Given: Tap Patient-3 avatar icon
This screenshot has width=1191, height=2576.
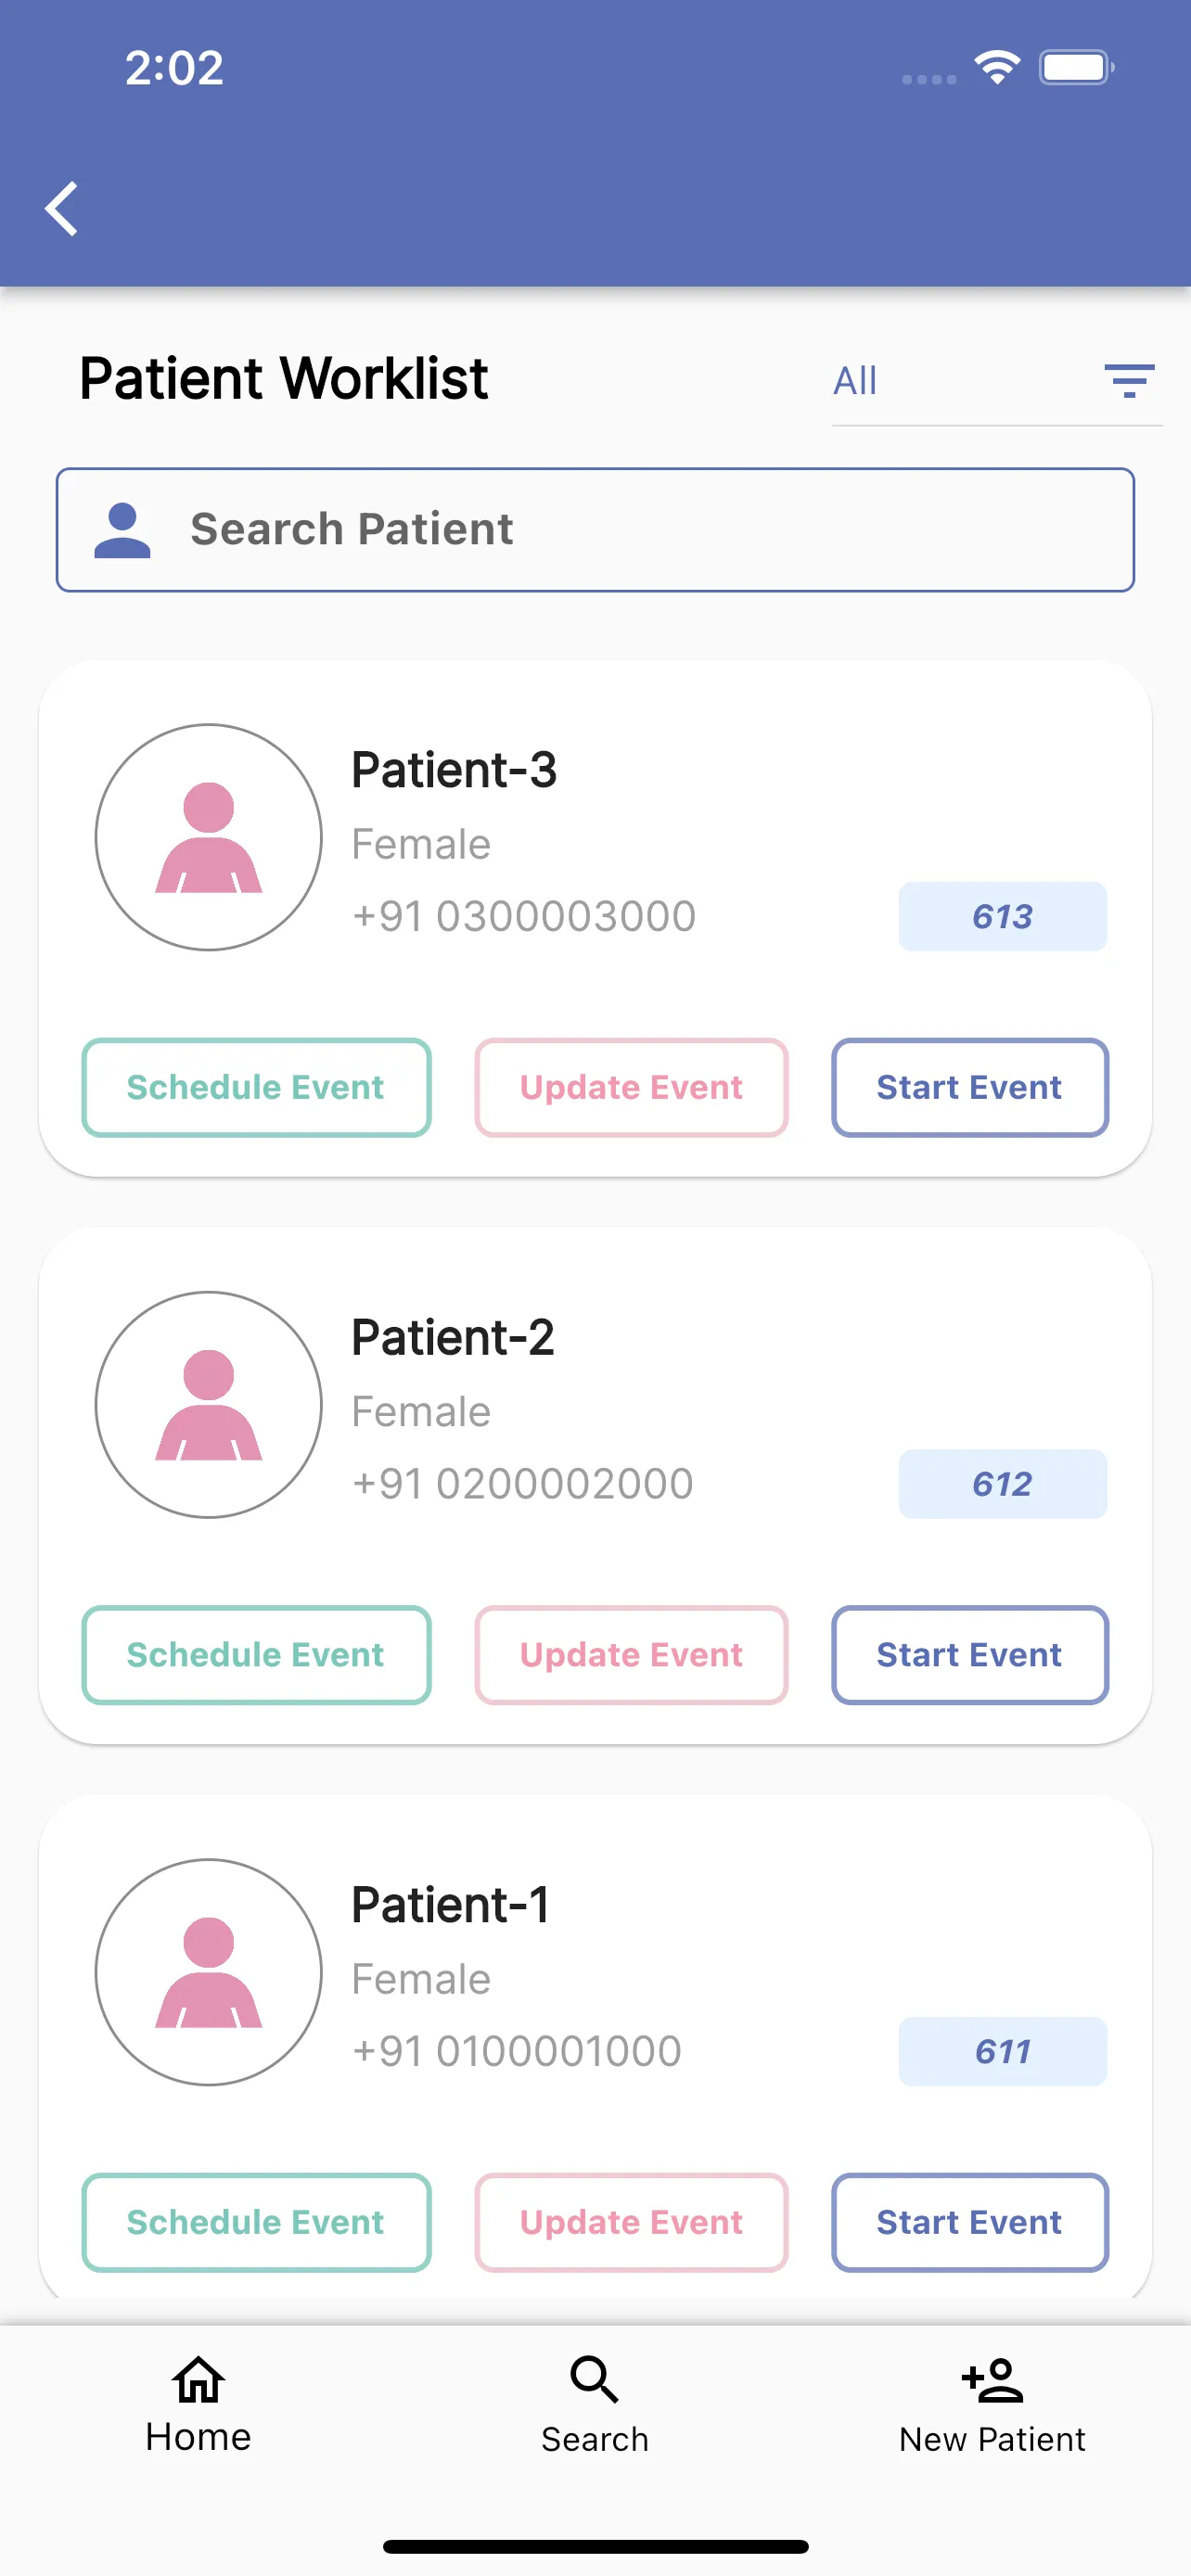Looking at the screenshot, I should (209, 837).
